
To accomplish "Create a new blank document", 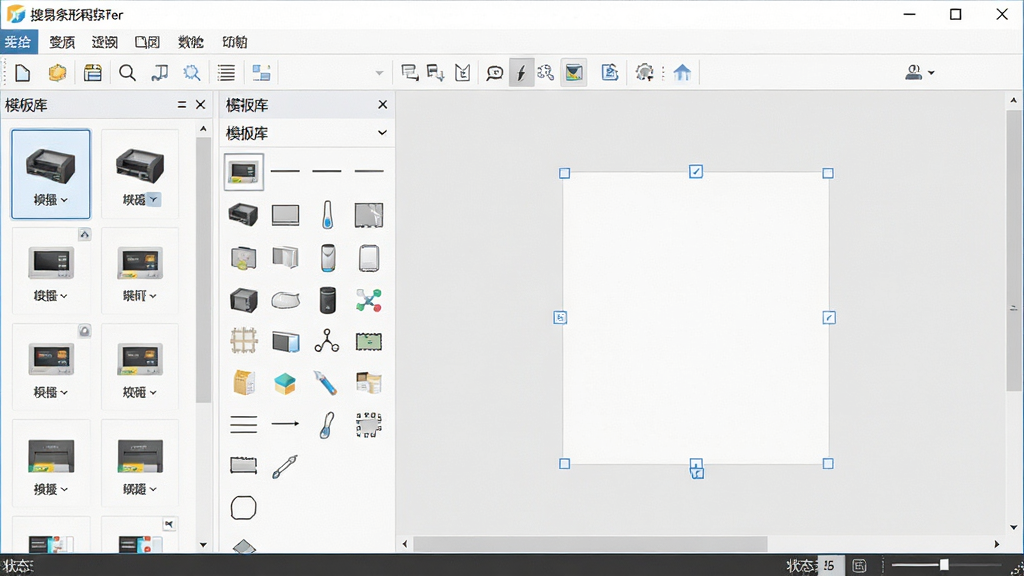I will click(x=23, y=72).
